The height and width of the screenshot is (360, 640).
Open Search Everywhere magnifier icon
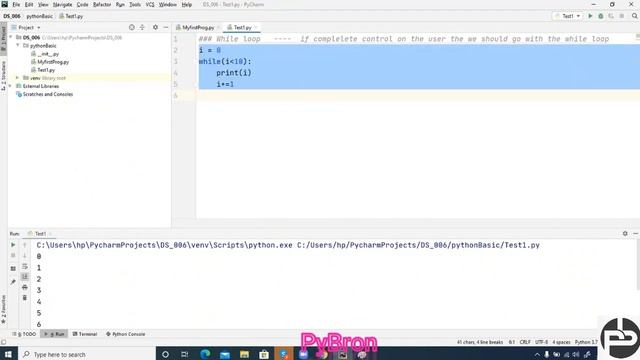635,16
